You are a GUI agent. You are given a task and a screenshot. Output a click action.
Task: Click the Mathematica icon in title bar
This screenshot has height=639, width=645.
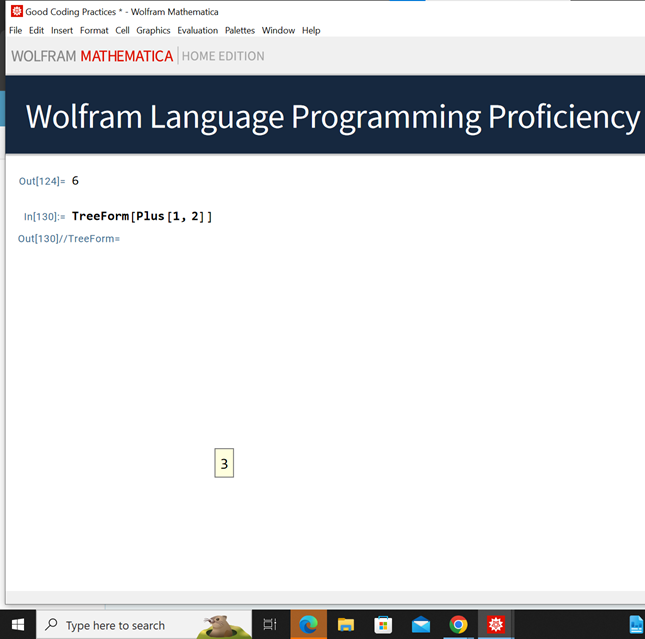click(x=16, y=11)
